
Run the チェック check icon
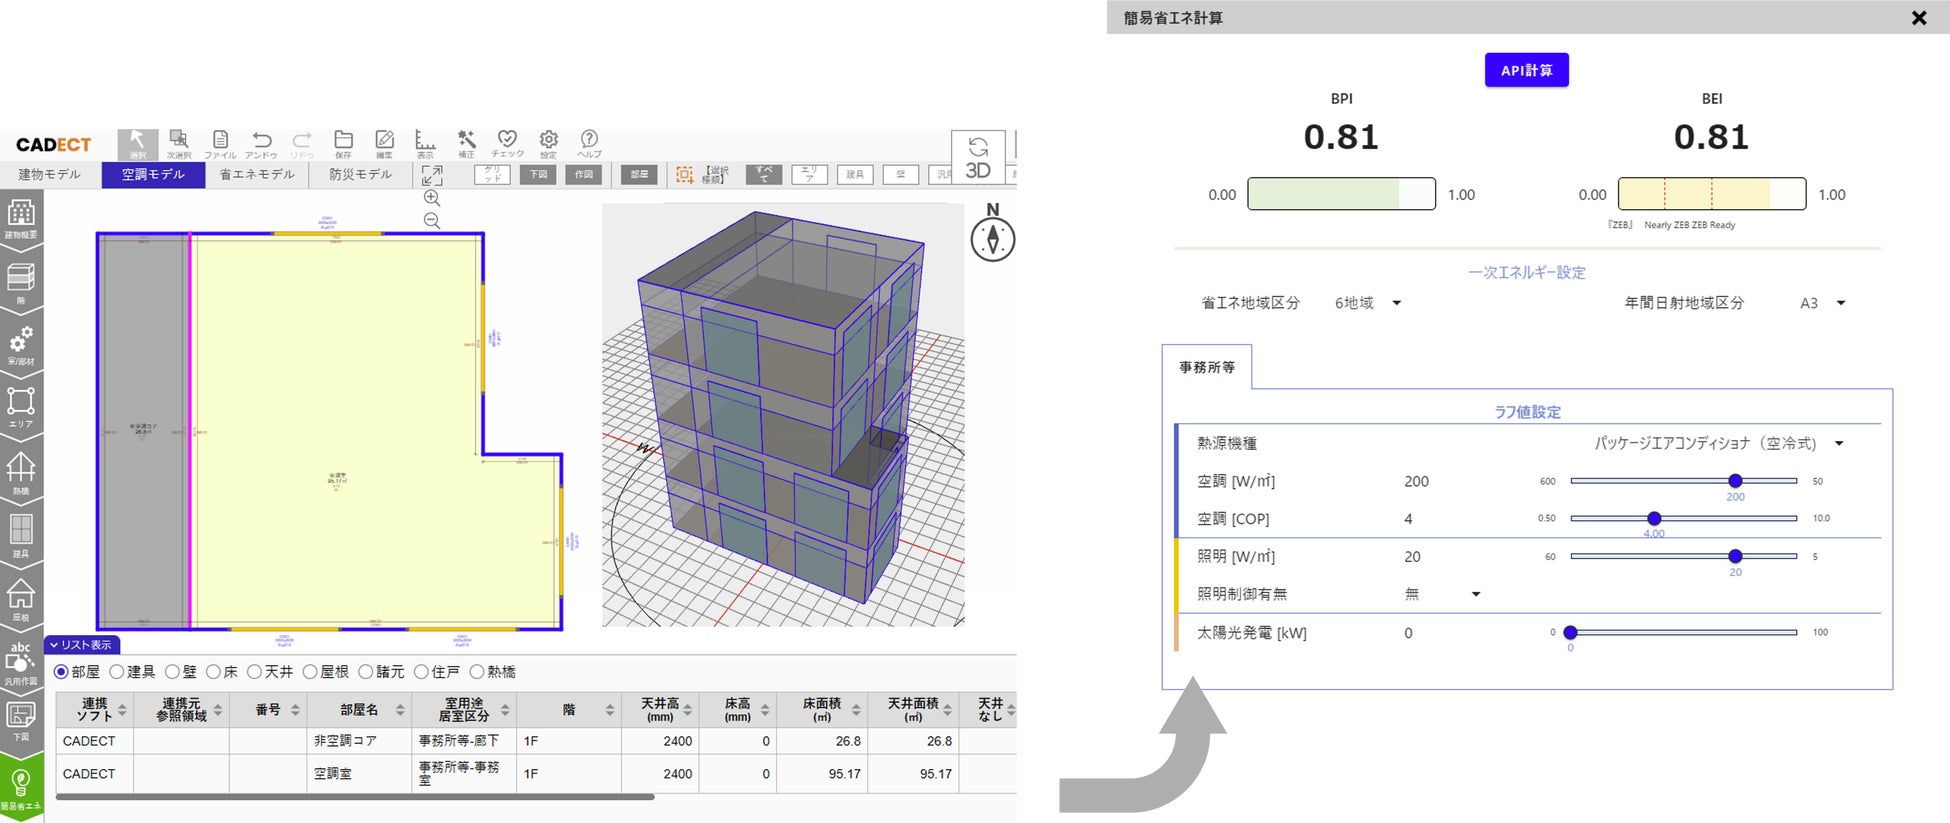click(x=507, y=144)
